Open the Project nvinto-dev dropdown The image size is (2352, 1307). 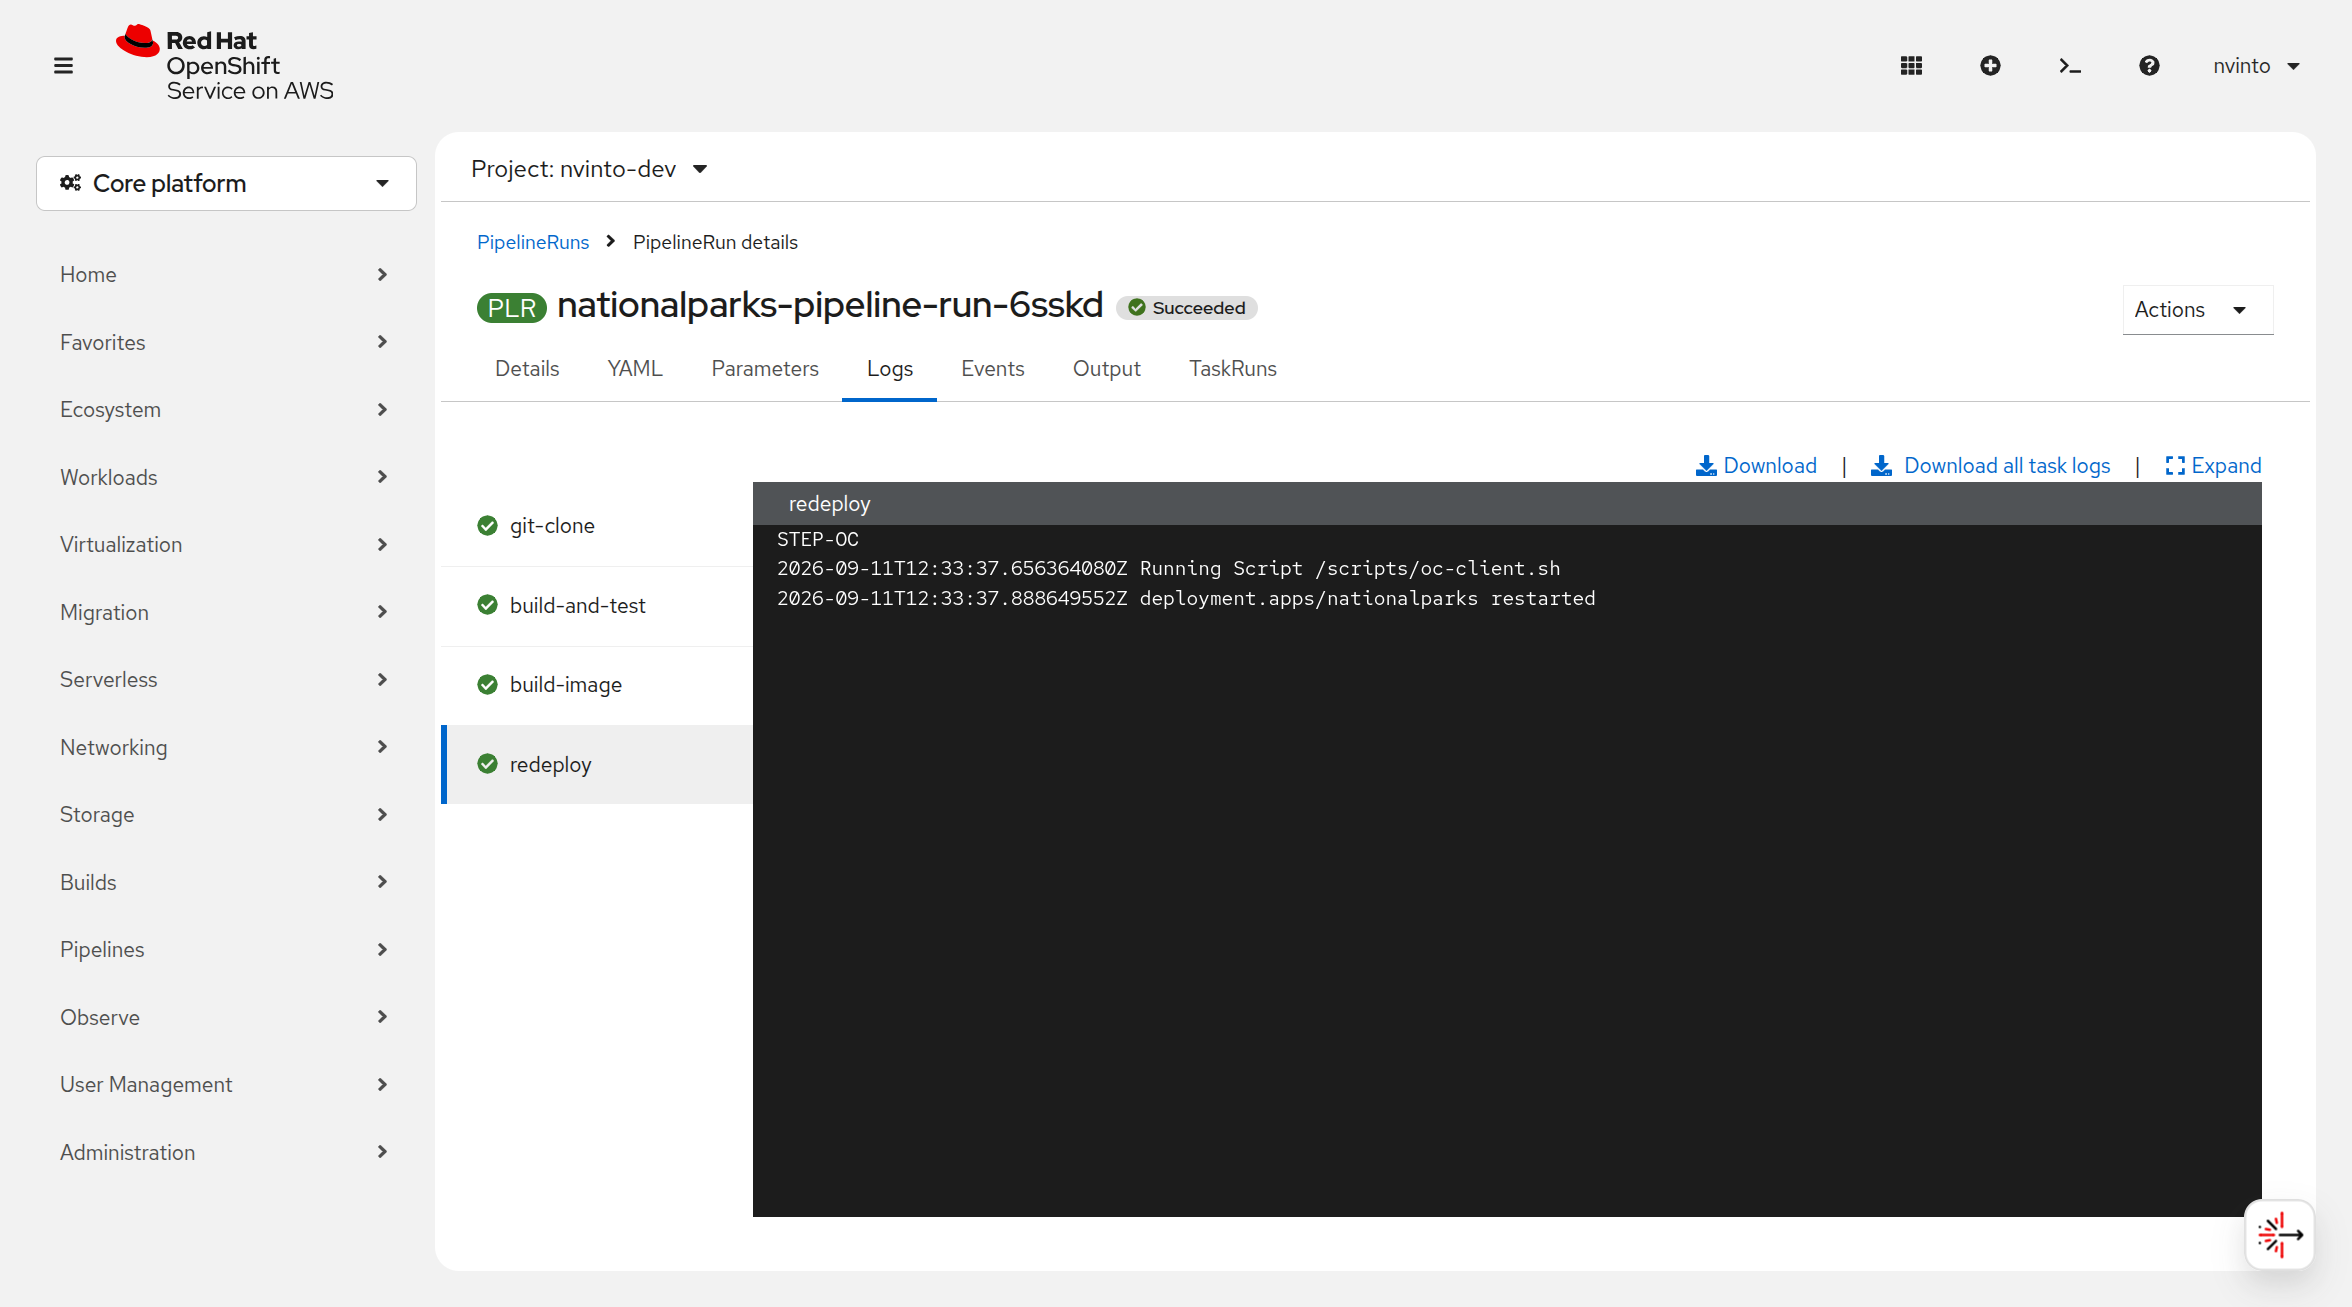pos(590,169)
